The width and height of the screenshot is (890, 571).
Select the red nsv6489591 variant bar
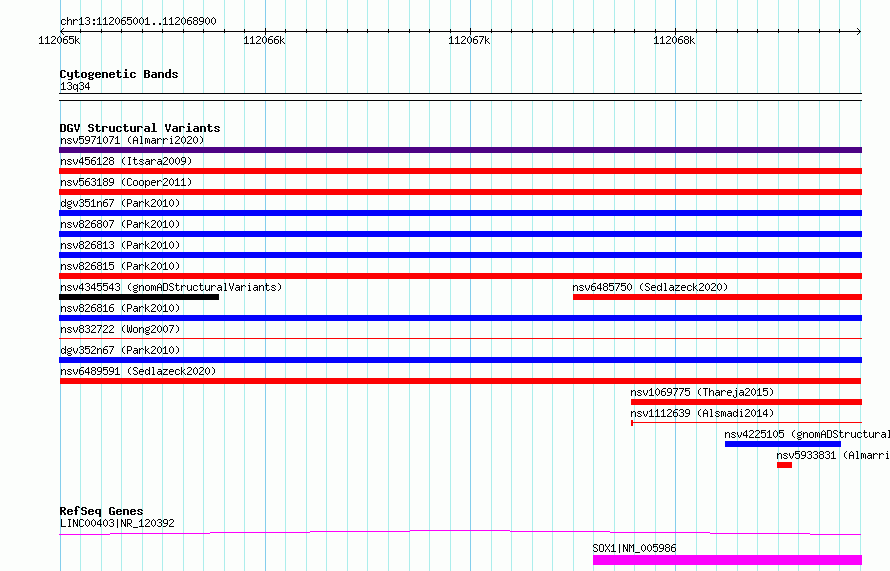click(460, 381)
